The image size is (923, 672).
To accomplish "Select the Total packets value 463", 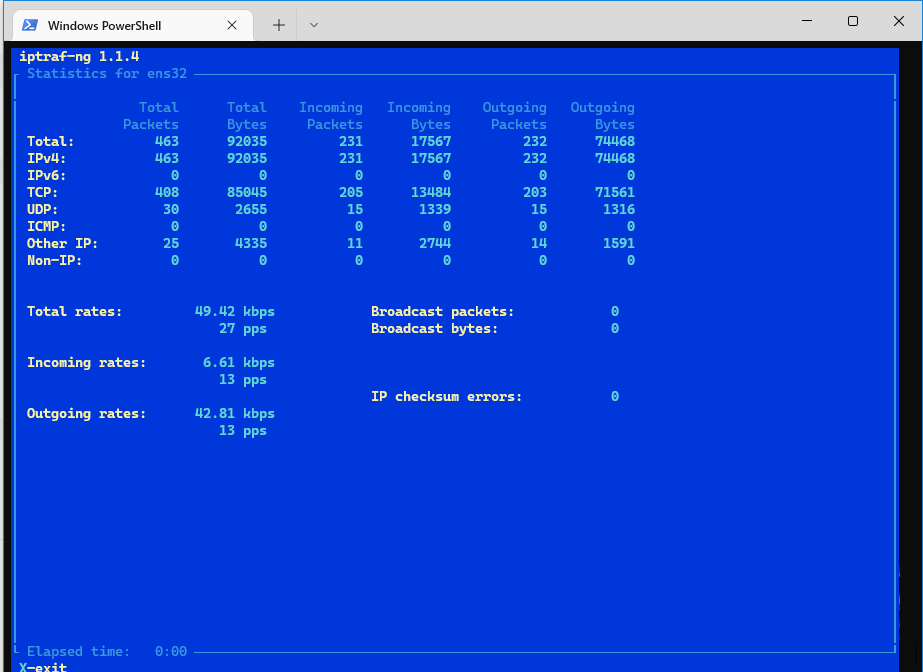I will [x=167, y=141].
